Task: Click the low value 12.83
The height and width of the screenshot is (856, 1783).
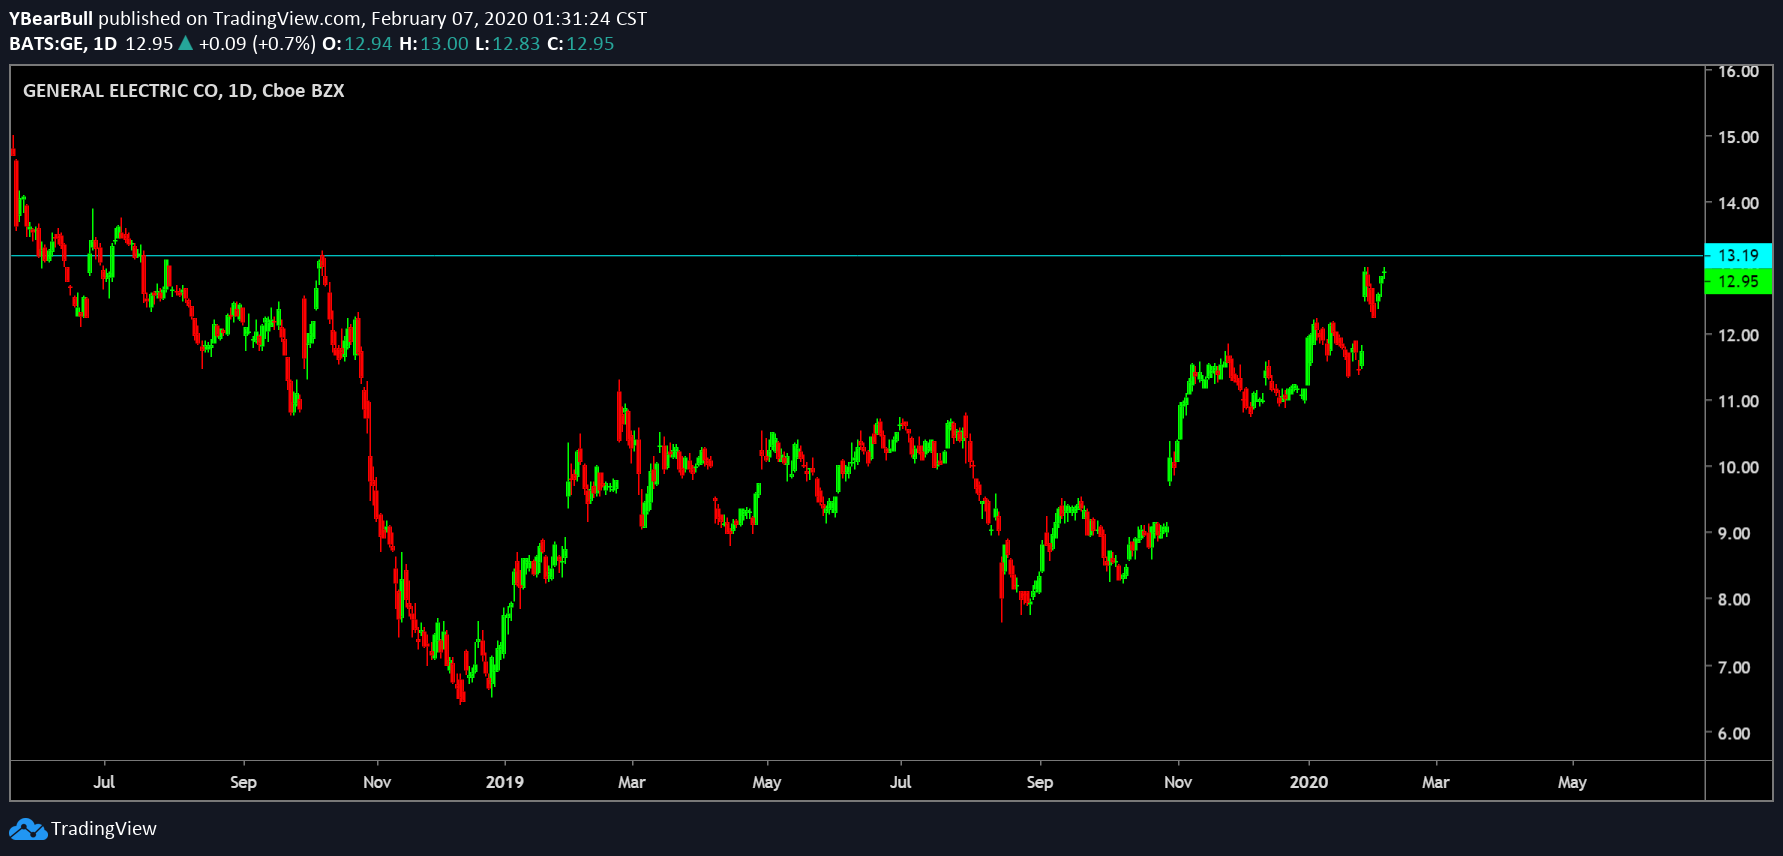Action: point(516,44)
